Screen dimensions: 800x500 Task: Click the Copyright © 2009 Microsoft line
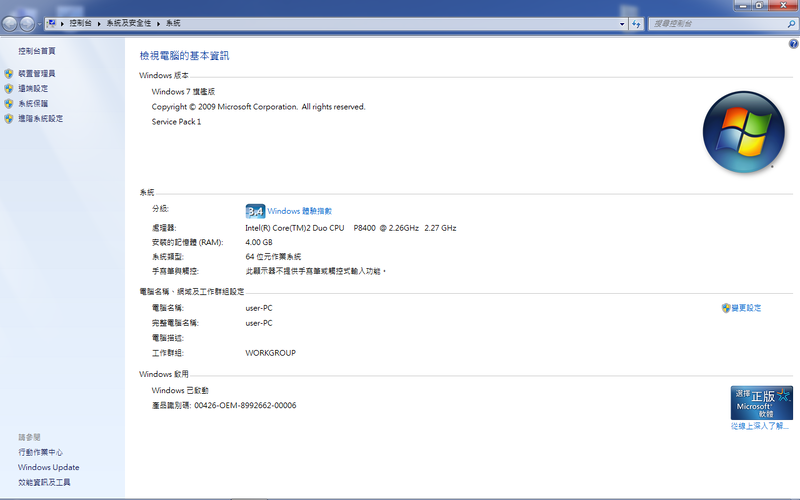point(258,107)
